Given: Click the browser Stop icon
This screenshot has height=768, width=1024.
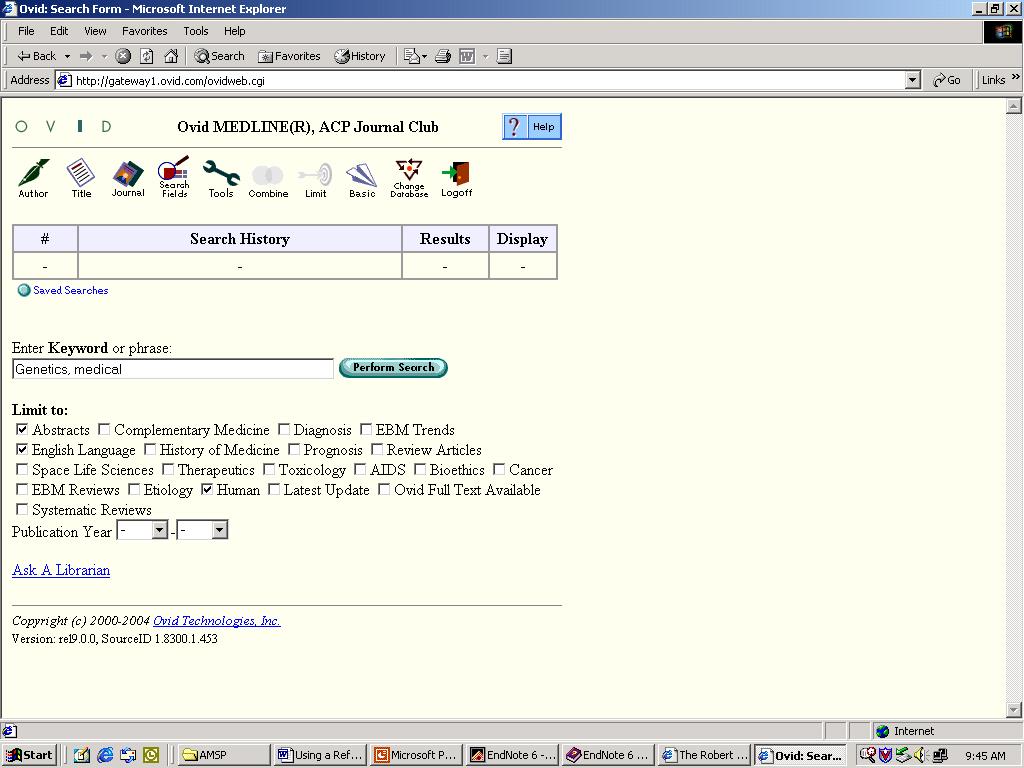Looking at the screenshot, I should [x=123, y=56].
